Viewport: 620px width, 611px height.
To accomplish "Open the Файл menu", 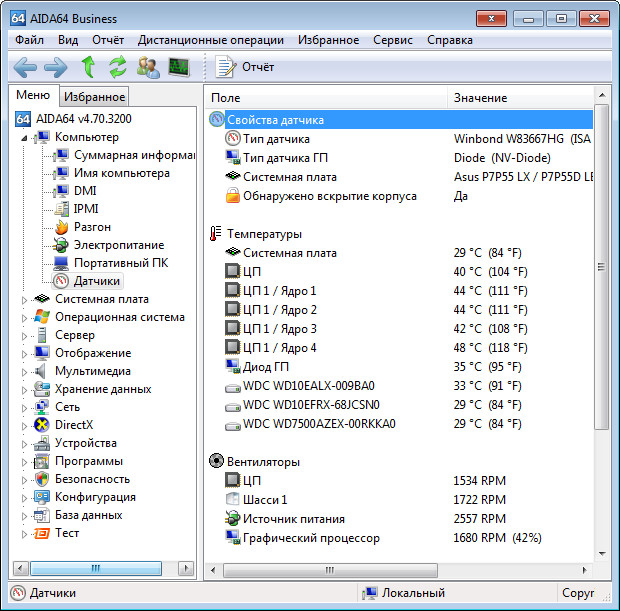I will point(29,40).
